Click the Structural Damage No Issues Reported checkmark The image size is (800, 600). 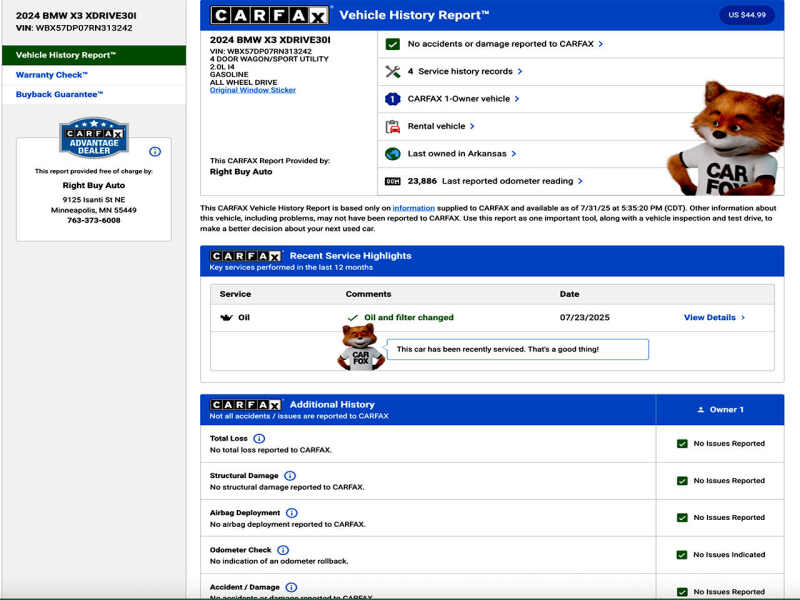[x=682, y=481]
